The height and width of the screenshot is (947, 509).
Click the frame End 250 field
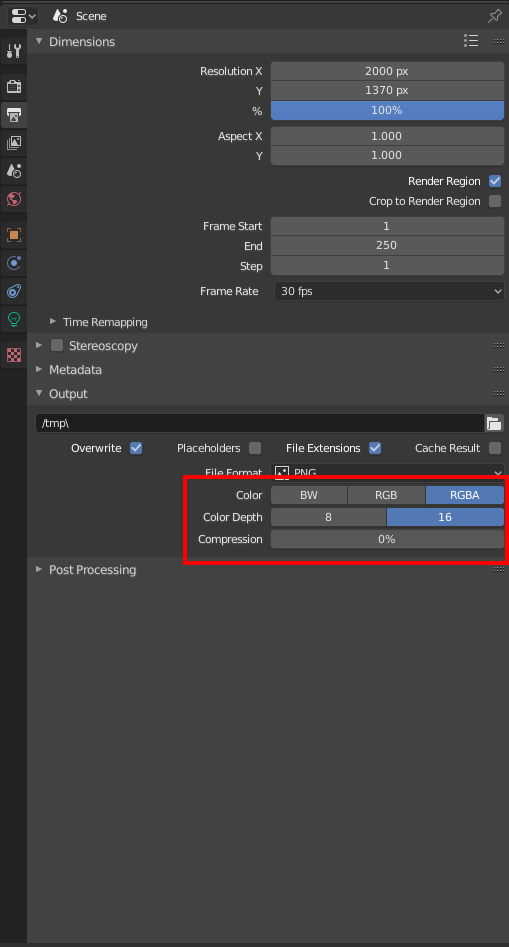(387, 246)
